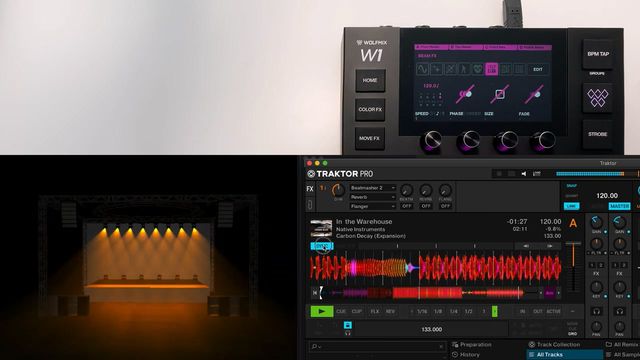This screenshot has width=640, height=360.
Task: Toggle the loop ACTIVE button
Action: (553, 311)
